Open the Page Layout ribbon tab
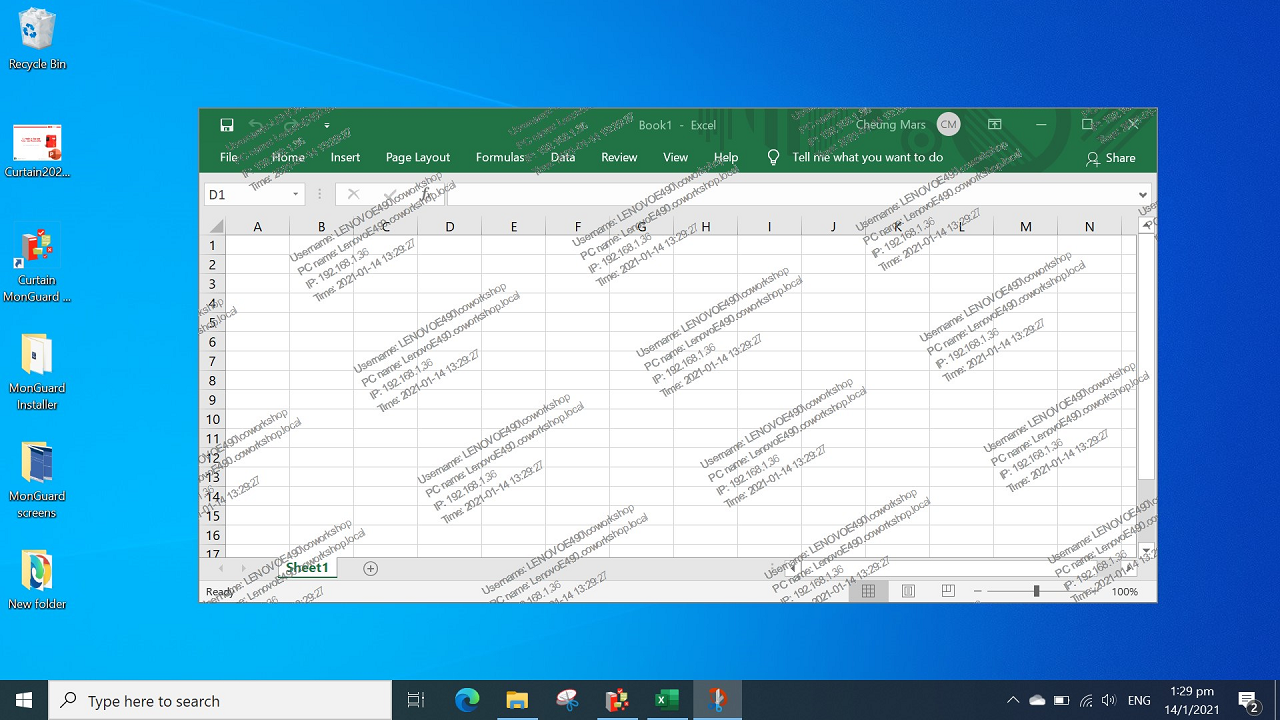Viewport: 1280px width, 720px height. click(x=418, y=157)
